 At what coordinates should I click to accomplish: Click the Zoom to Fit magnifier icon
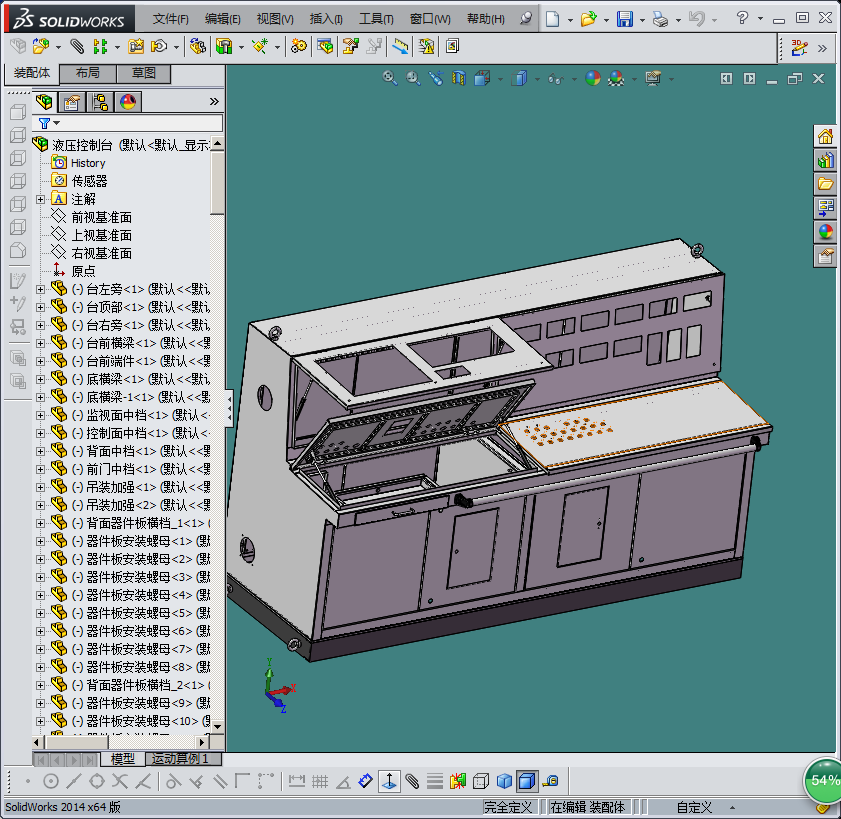pos(390,78)
